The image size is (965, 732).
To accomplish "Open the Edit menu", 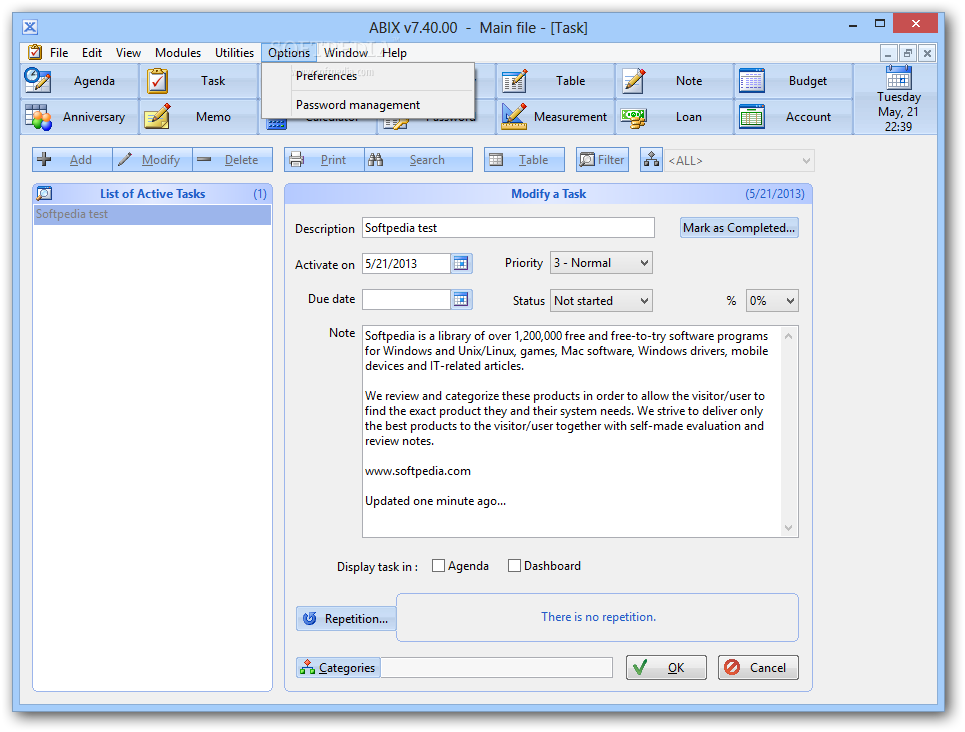I will 92,53.
